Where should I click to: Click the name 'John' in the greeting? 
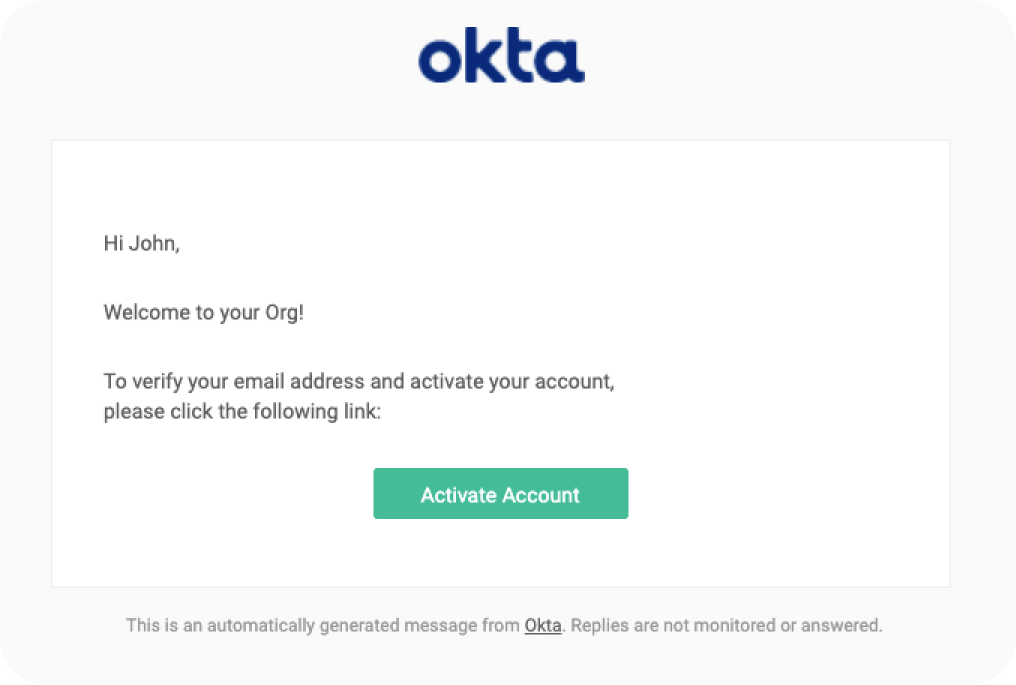pos(153,243)
